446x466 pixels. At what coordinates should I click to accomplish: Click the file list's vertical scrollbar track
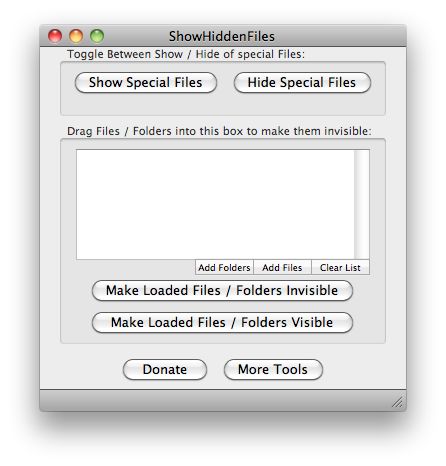(x=362, y=204)
